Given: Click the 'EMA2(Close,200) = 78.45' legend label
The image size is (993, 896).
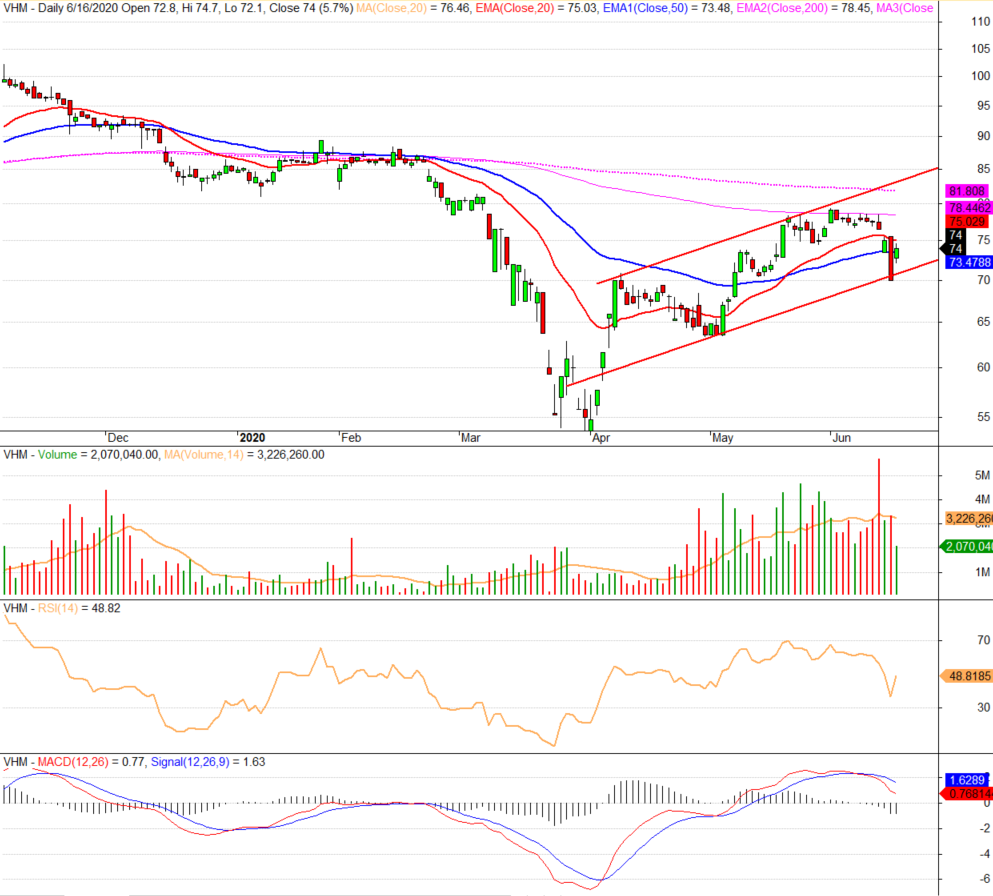Looking at the screenshot, I should click(804, 8).
